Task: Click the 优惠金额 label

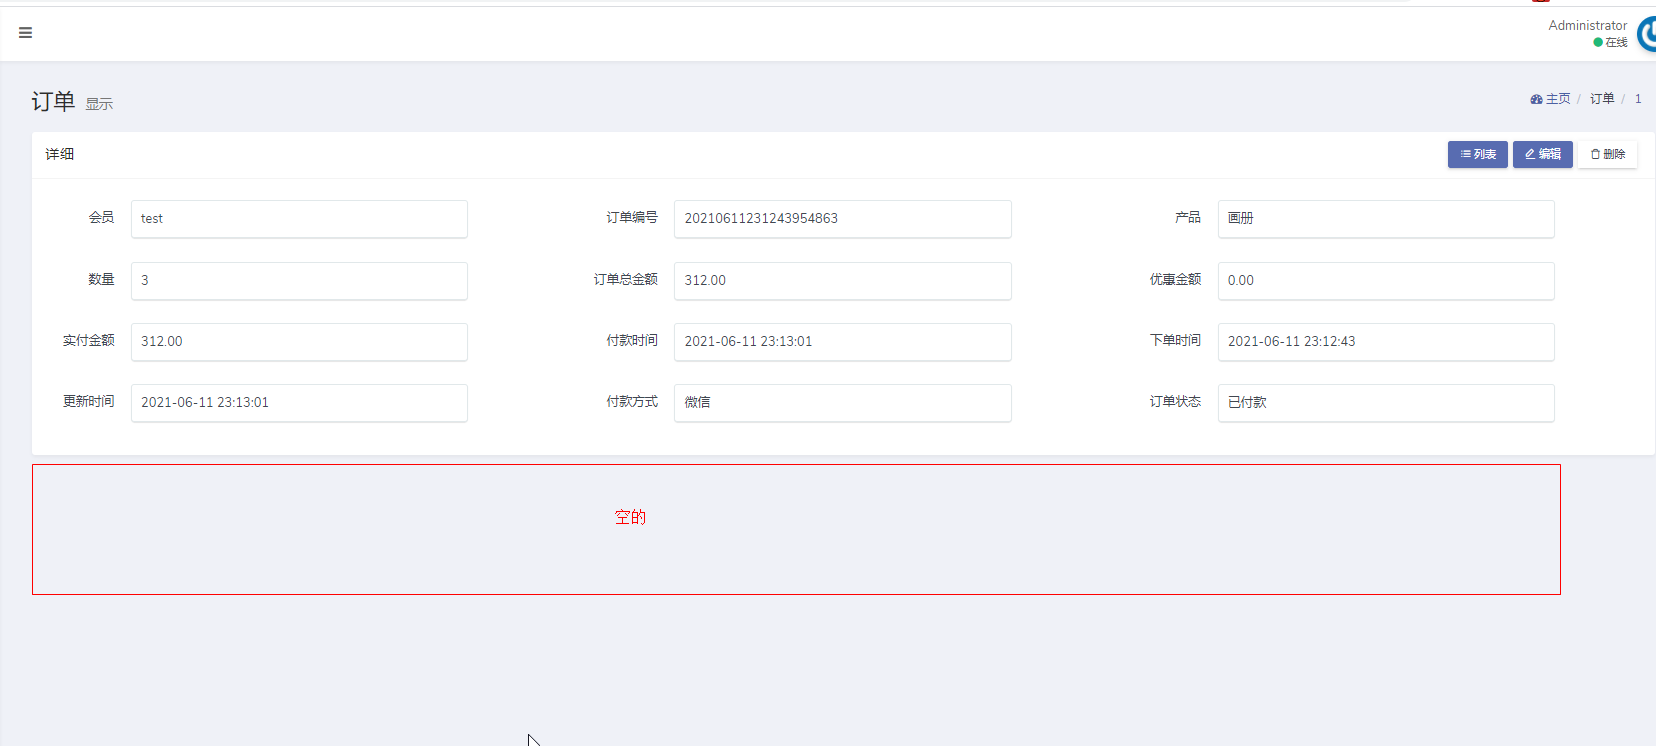Action: 1175,280
